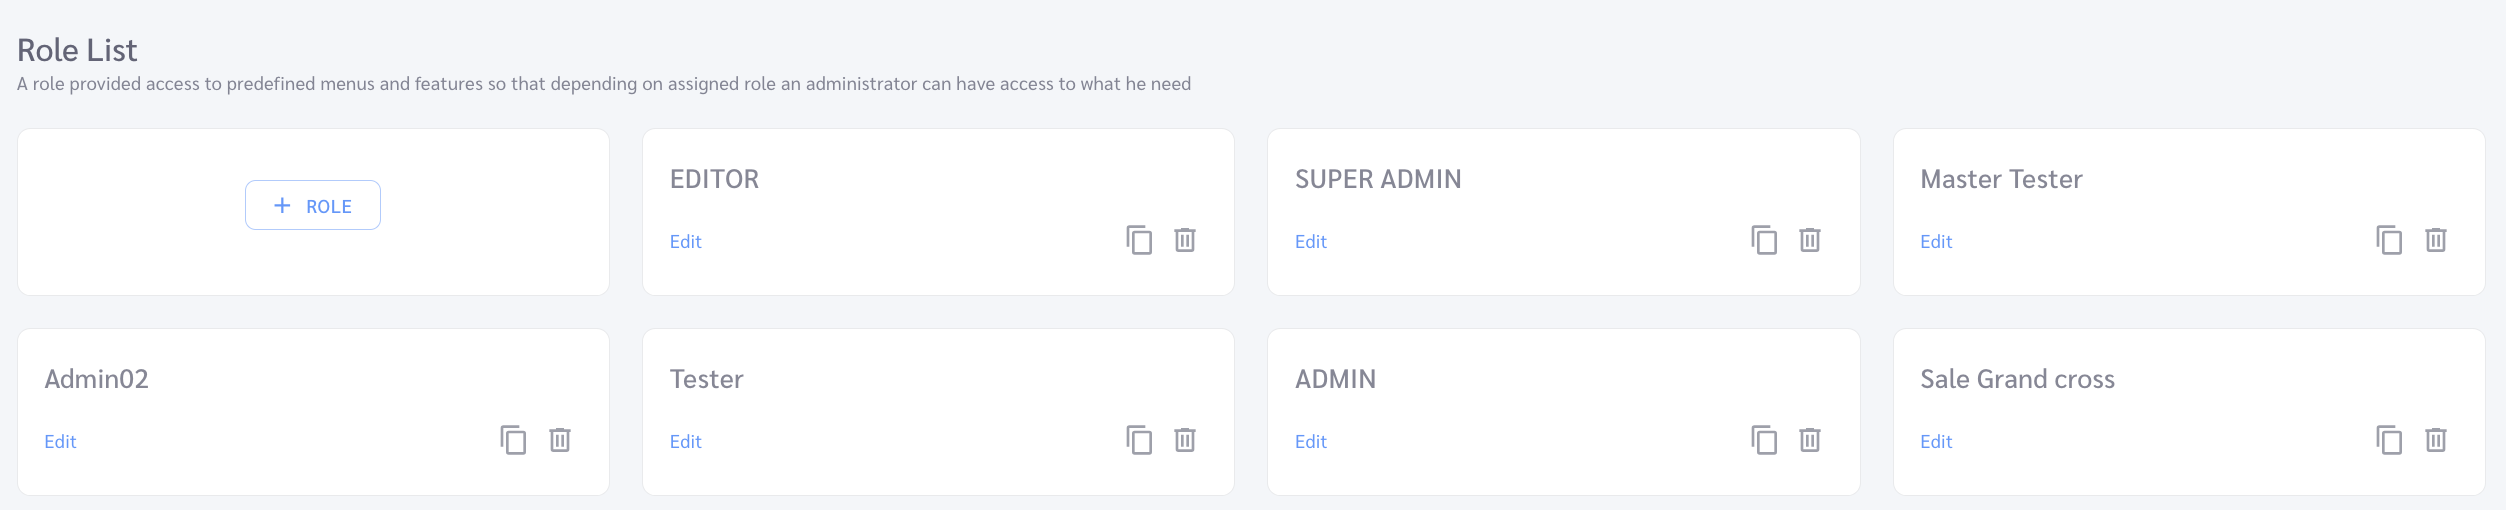Viewport: 2506px width, 510px height.
Task: Delete the SUPER ADMIN role
Action: click(x=1810, y=240)
